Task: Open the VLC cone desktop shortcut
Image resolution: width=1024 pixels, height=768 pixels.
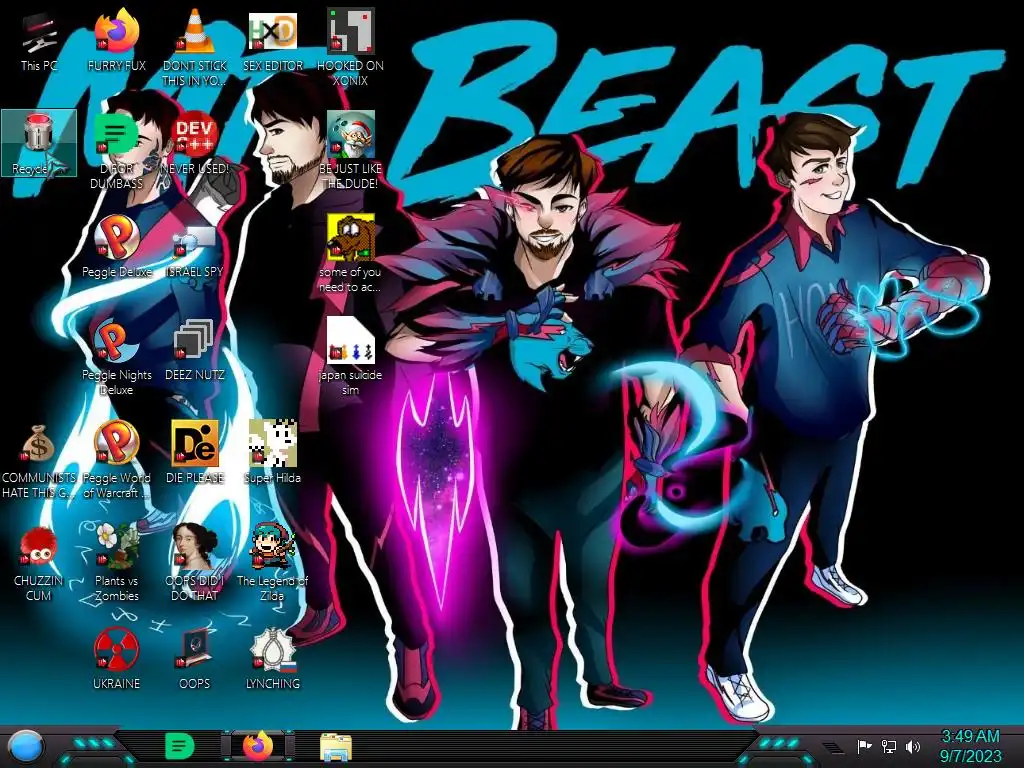Action: coord(194,47)
